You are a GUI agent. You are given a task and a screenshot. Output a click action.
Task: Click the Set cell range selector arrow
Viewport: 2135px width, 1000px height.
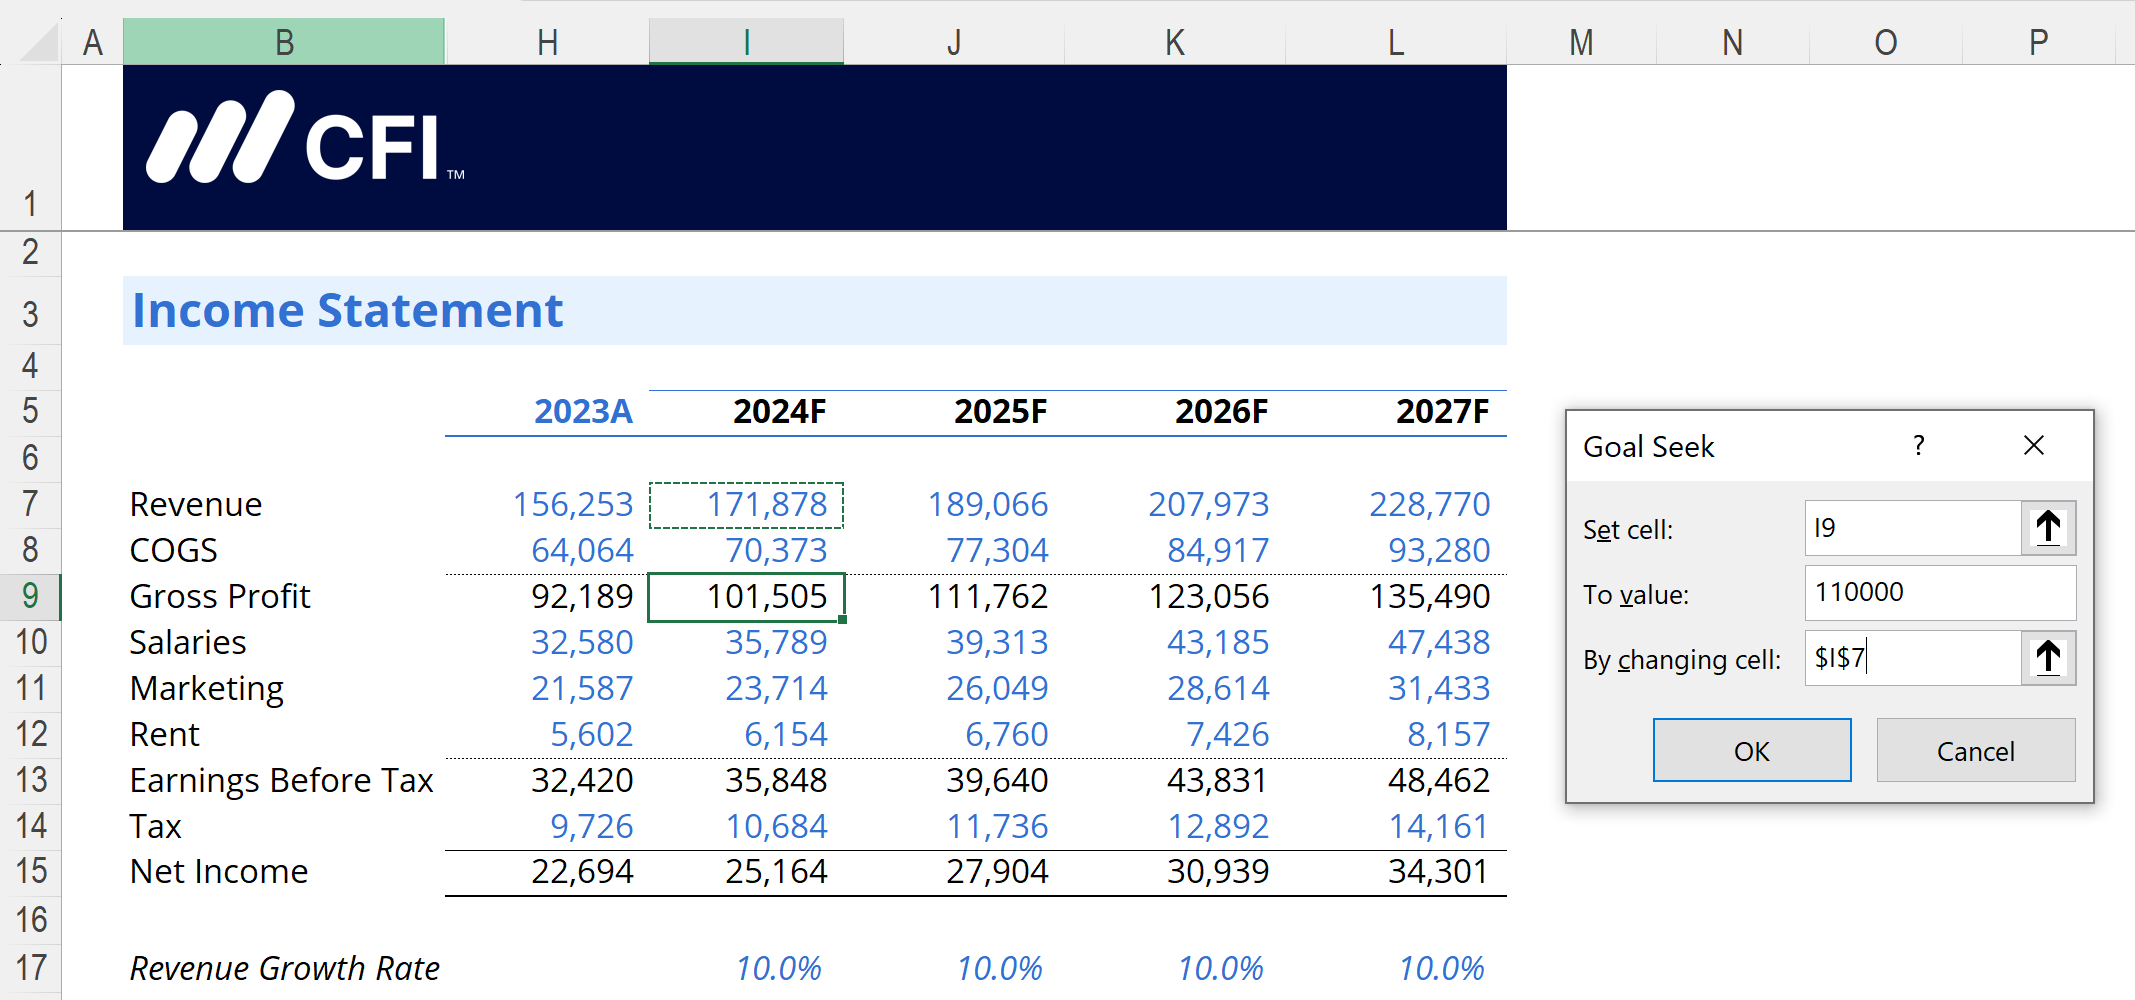point(2047,528)
